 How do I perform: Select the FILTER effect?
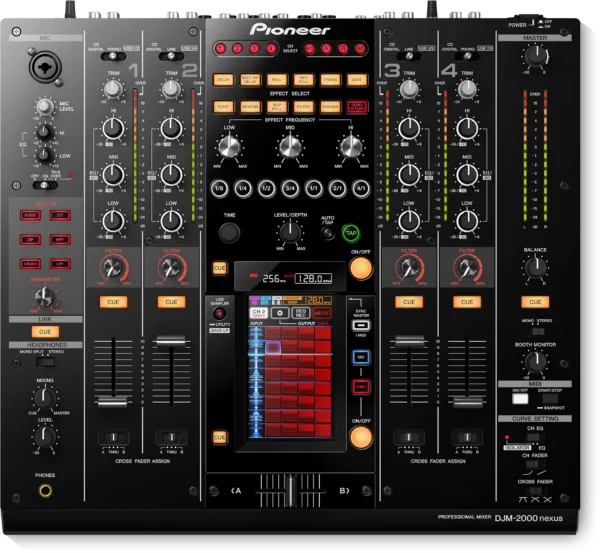click(x=303, y=107)
